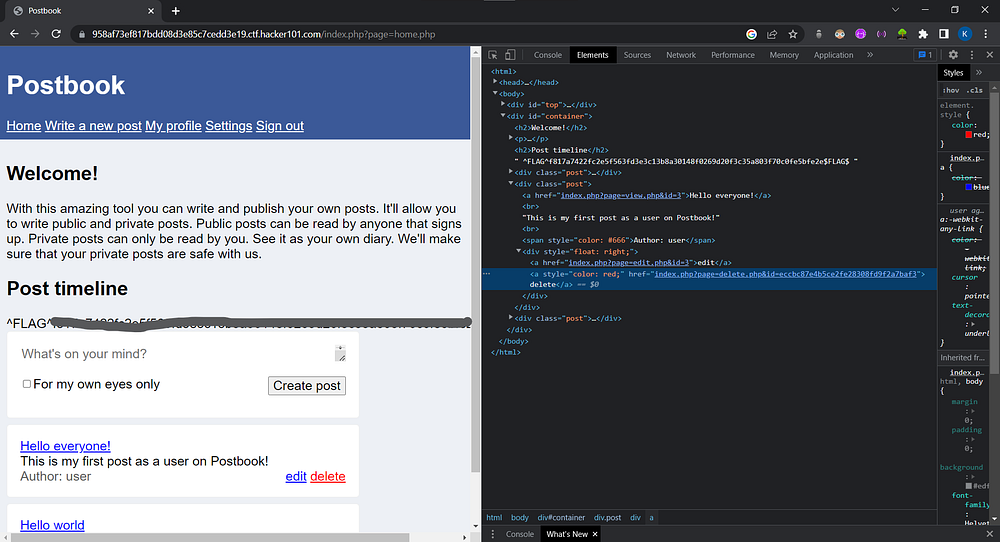The width and height of the screenshot is (1000, 542).
Task: Focus the 'What's on your mind?' text box
Action: (175, 354)
